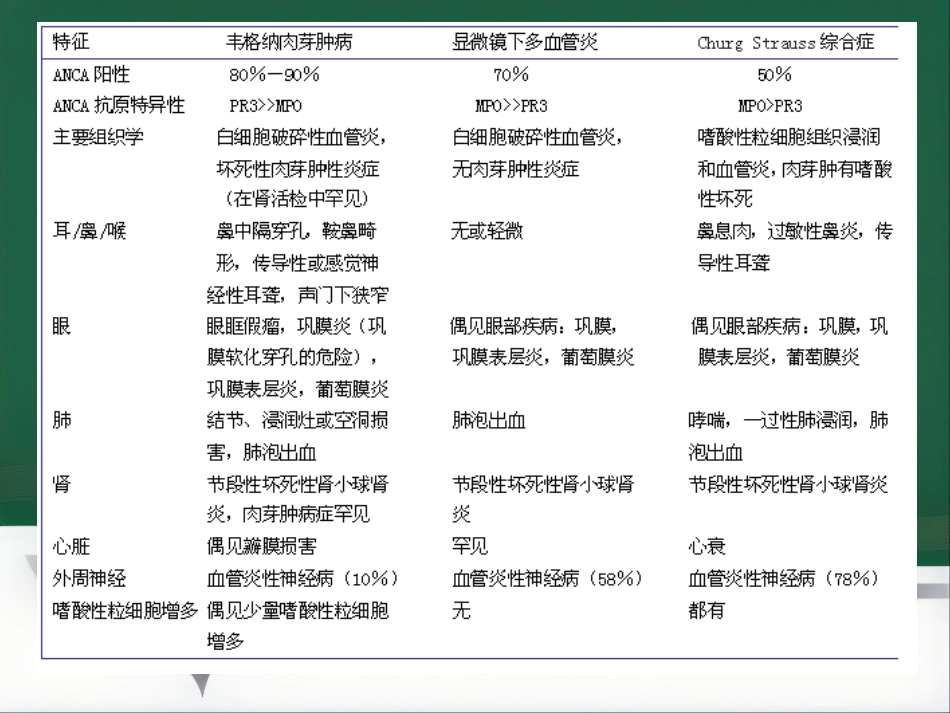950x713 pixels.
Task: Click the row label '主要组织学'
Action: point(98,137)
